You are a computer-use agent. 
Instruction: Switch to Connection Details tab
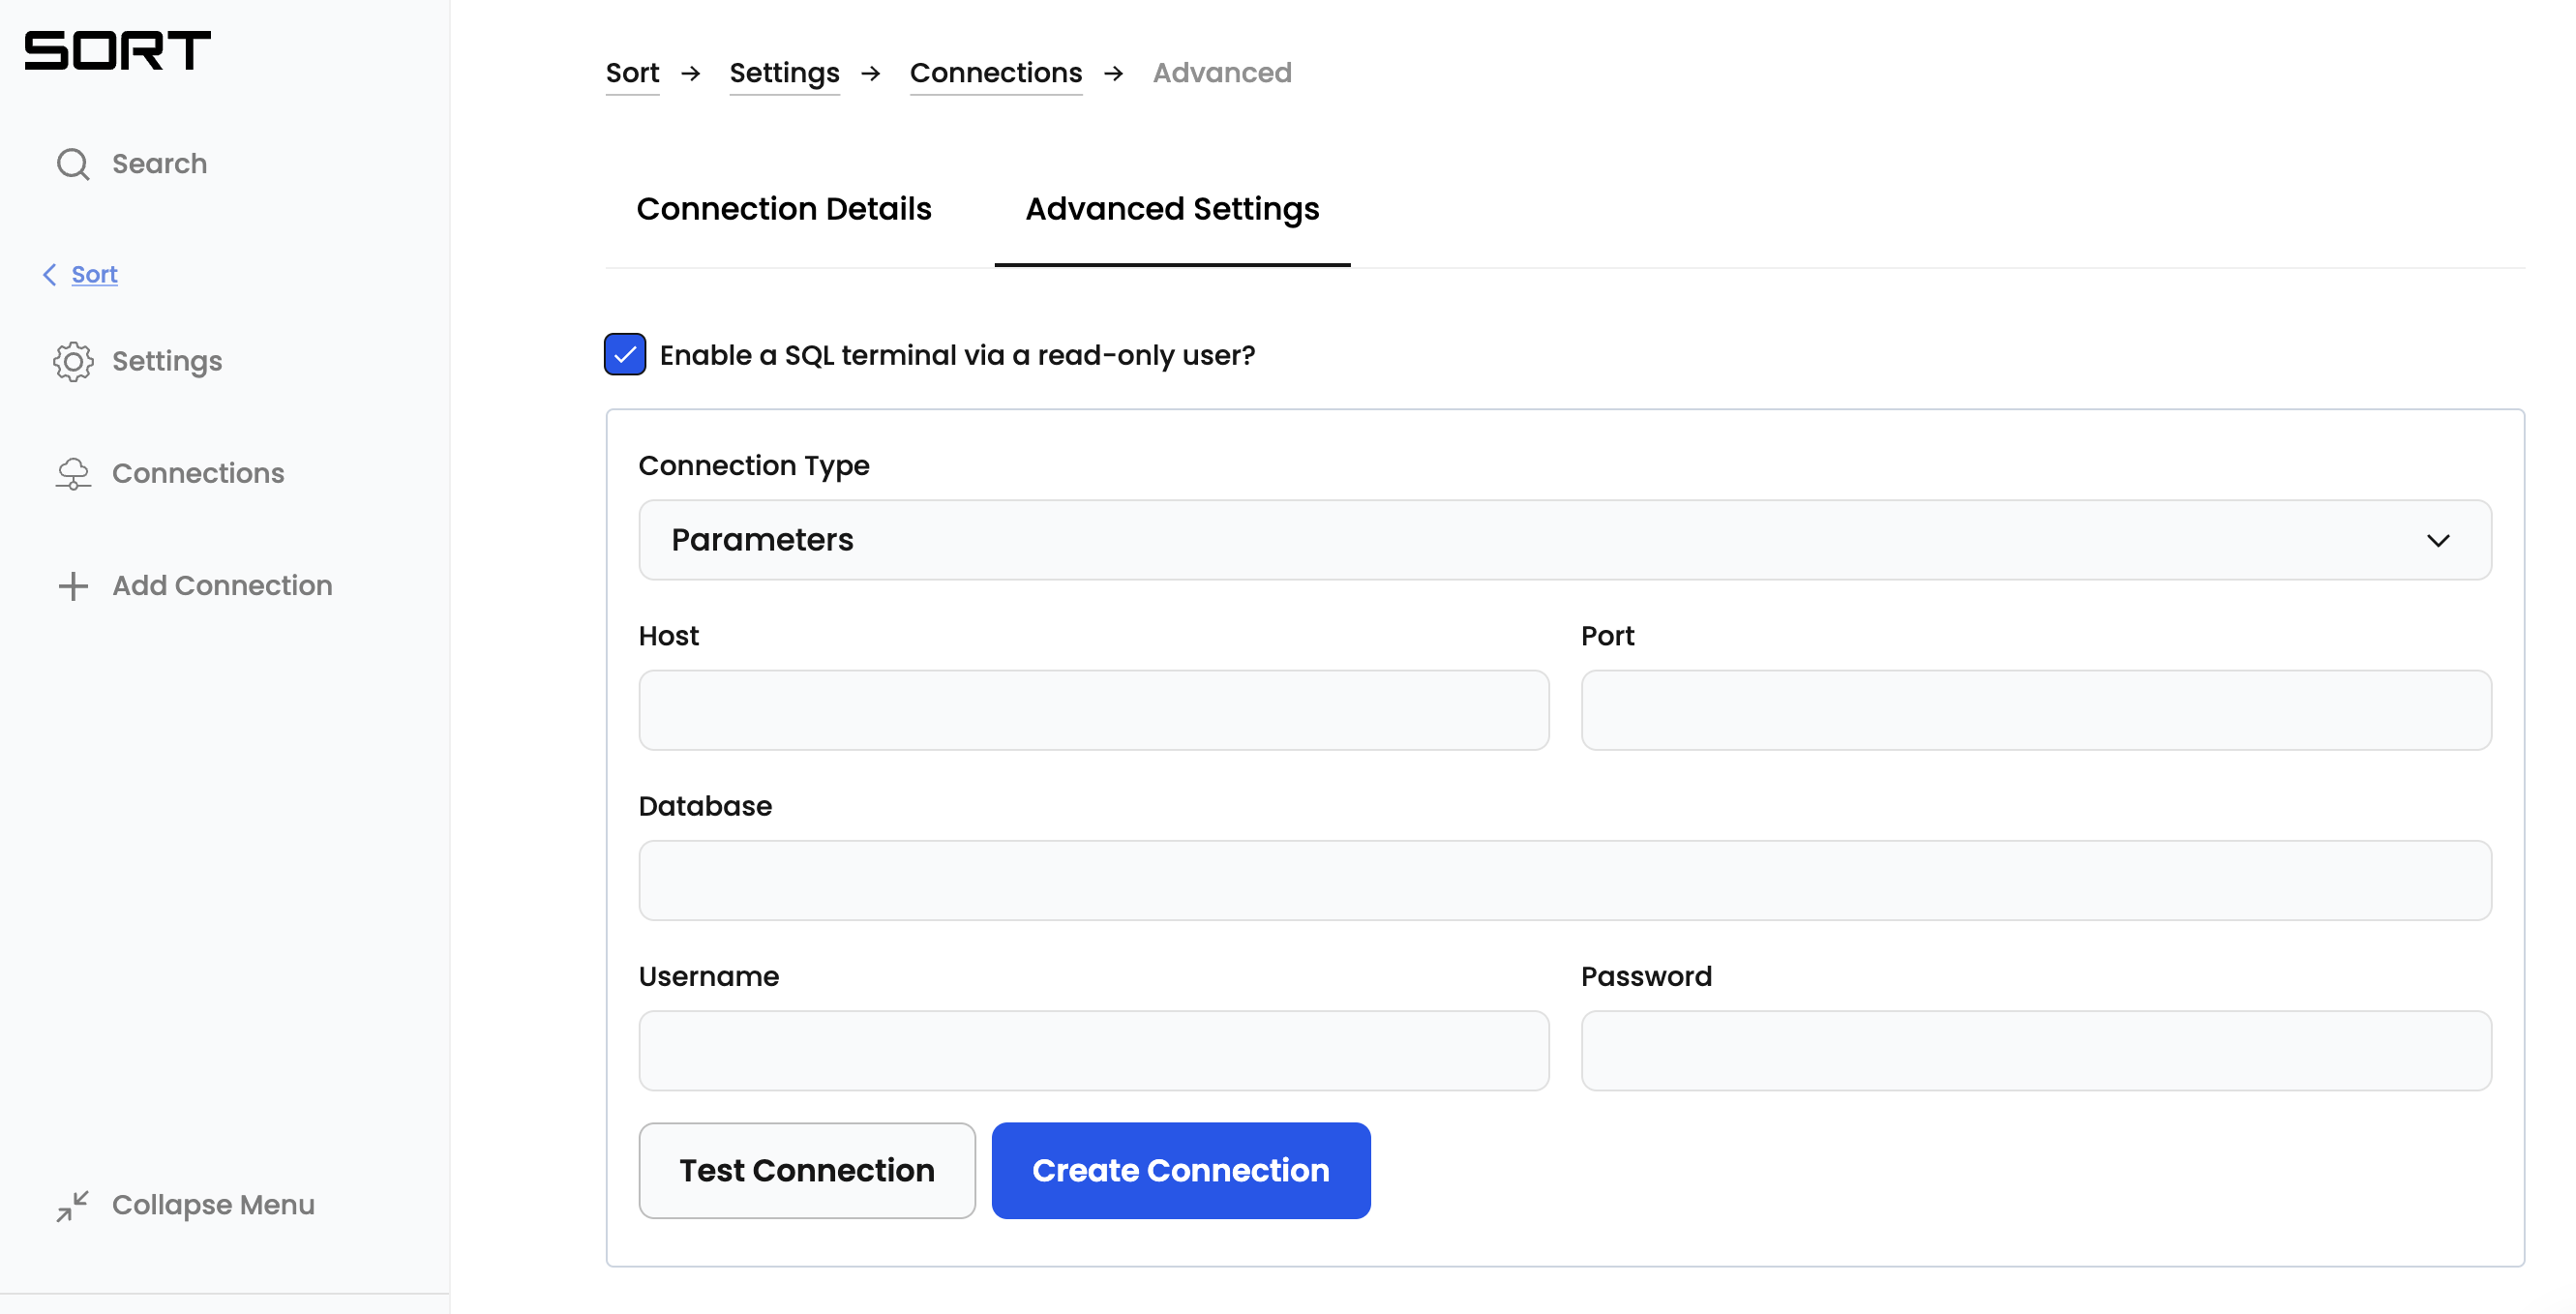[785, 210]
